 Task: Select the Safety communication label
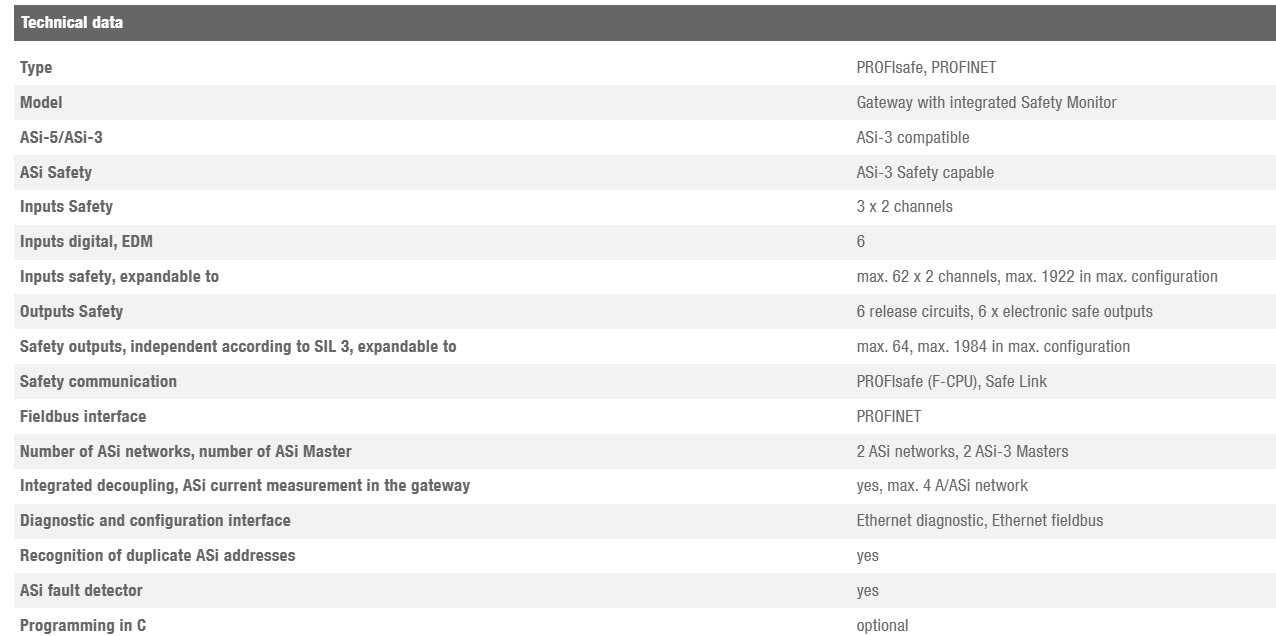click(x=98, y=382)
